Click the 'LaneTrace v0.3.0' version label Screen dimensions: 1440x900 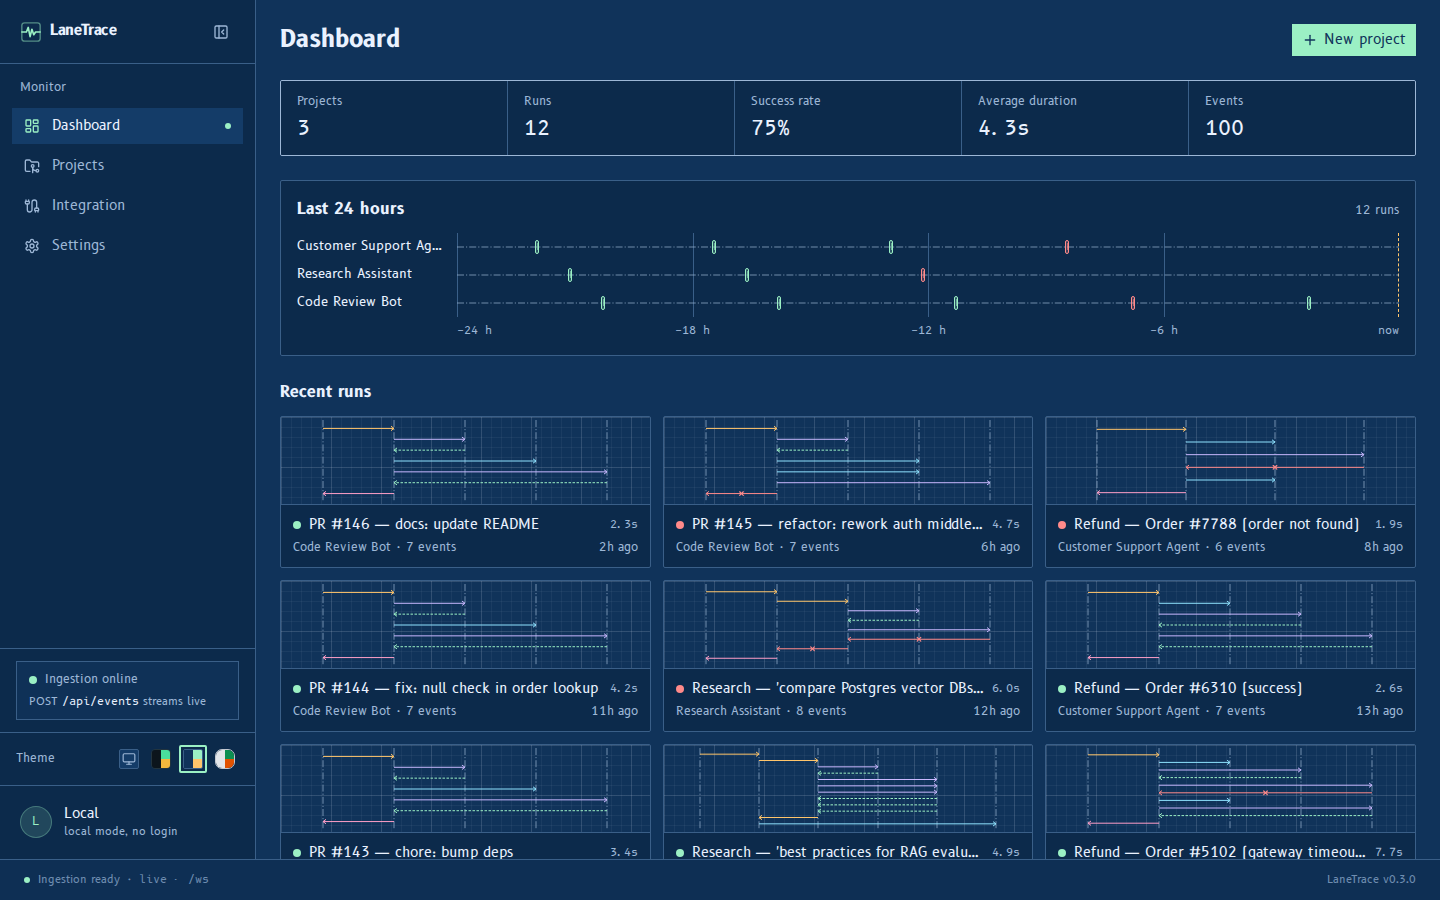[1371, 880]
